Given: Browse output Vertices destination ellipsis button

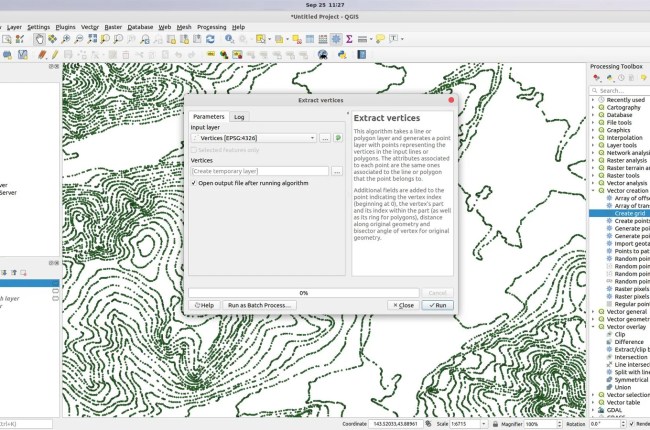Looking at the screenshot, I should point(337,172).
